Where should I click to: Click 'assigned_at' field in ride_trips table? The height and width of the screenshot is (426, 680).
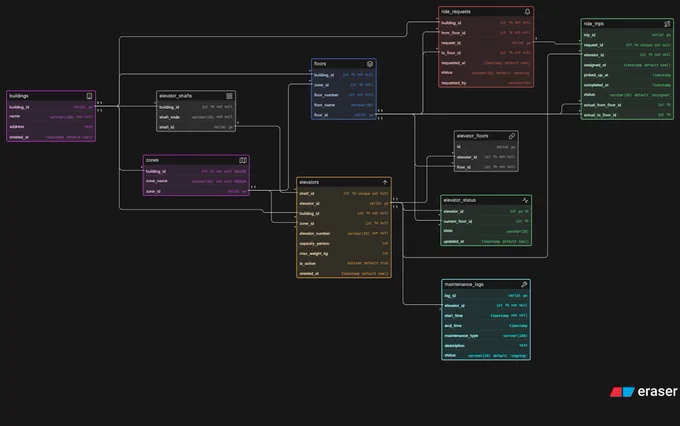coord(627,65)
